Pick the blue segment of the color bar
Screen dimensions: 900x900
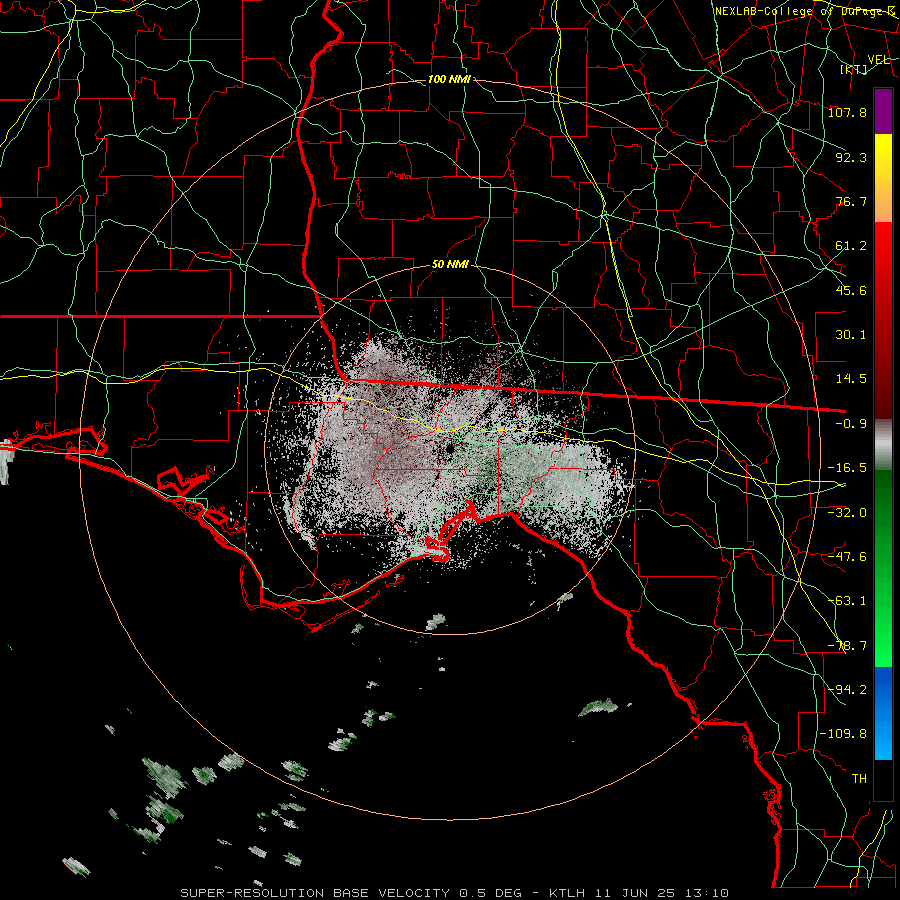[883, 713]
